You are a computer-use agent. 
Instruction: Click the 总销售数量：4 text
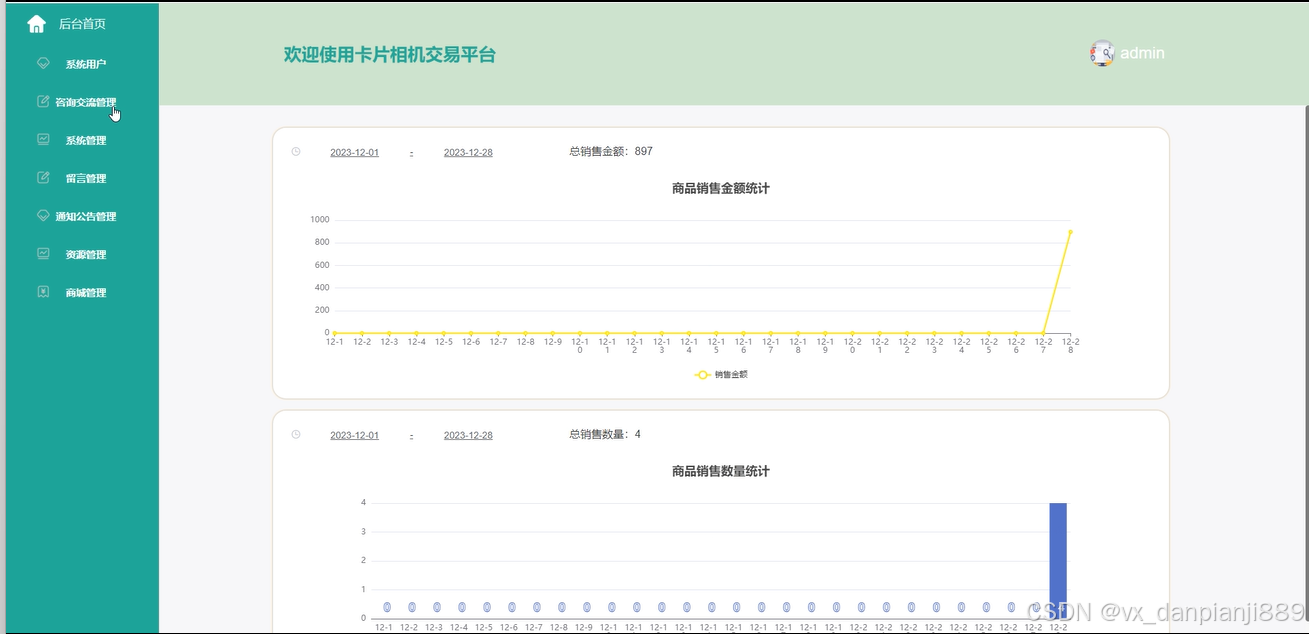click(x=605, y=434)
